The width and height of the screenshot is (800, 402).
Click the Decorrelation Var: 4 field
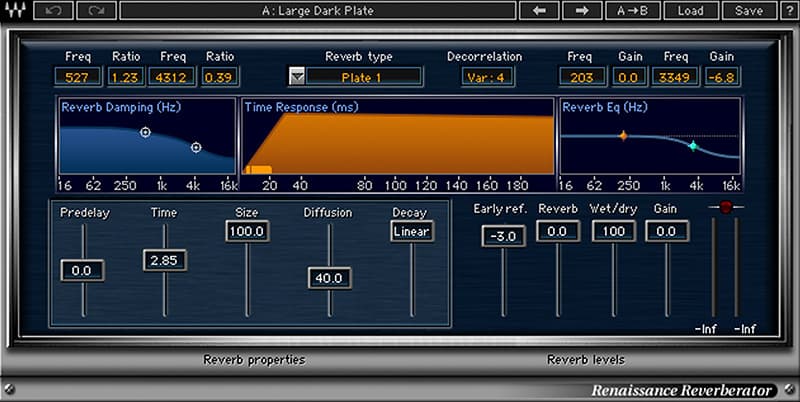(487, 77)
